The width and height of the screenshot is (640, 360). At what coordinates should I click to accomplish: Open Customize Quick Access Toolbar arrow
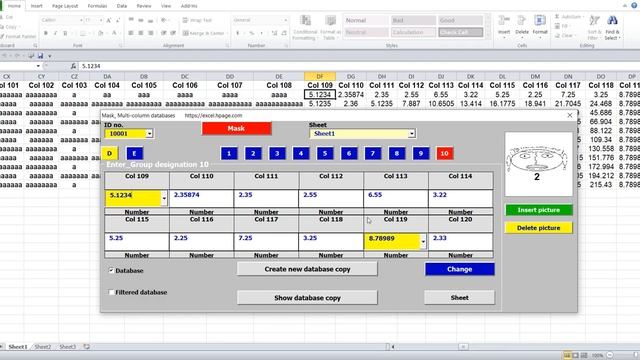[50, 56]
